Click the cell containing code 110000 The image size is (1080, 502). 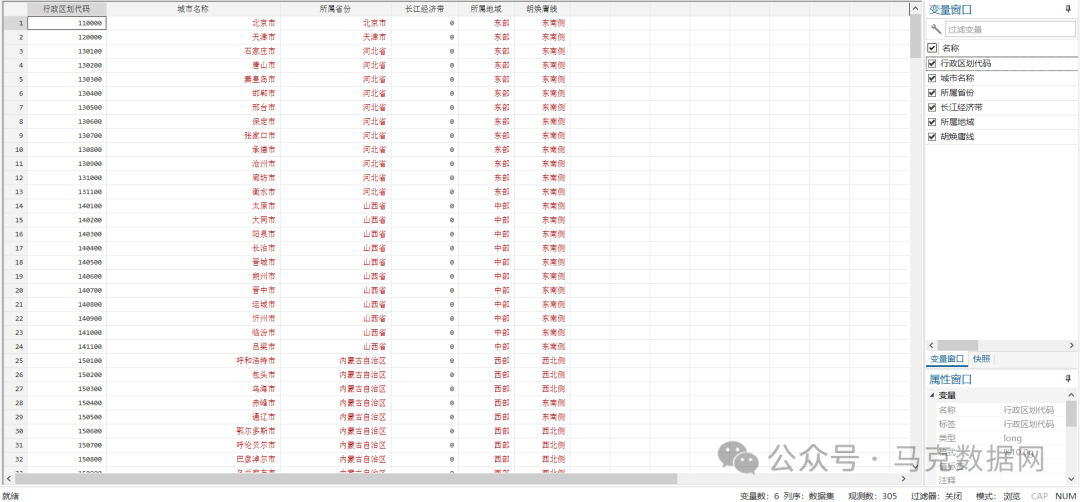pyautogui.click(x=67, y=23)
